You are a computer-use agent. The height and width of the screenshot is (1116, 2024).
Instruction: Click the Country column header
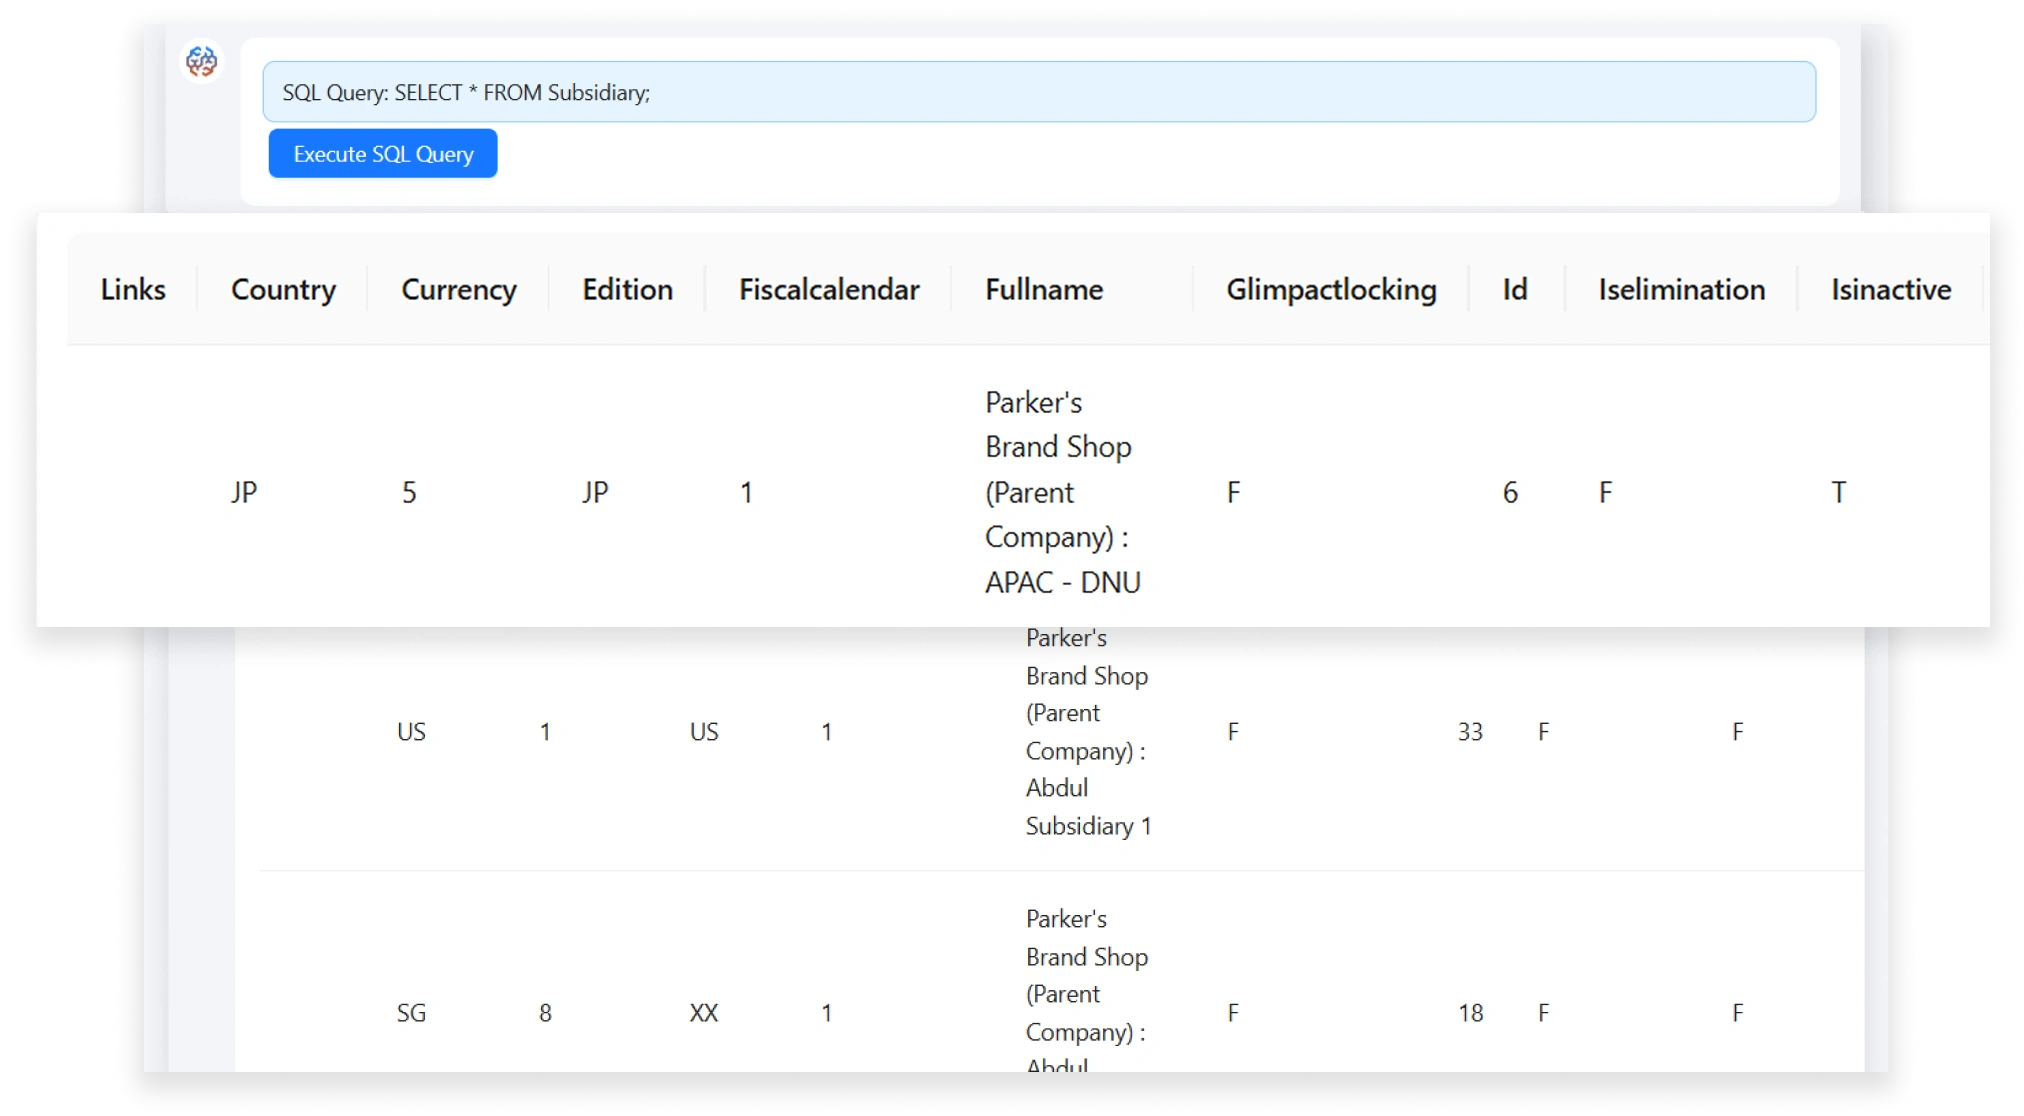(283, 290)
